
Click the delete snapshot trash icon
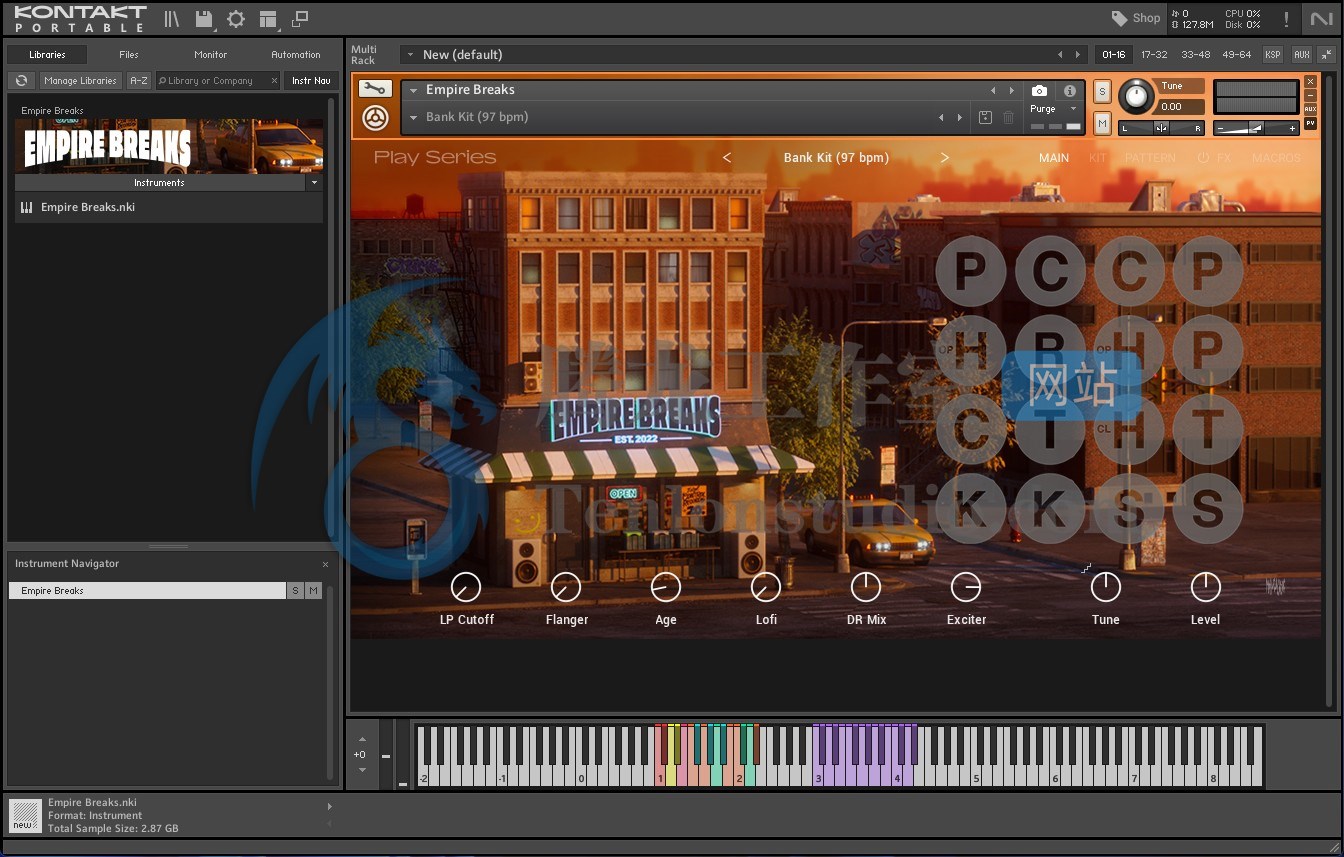pyautogui.click(x=1008, y=118)
